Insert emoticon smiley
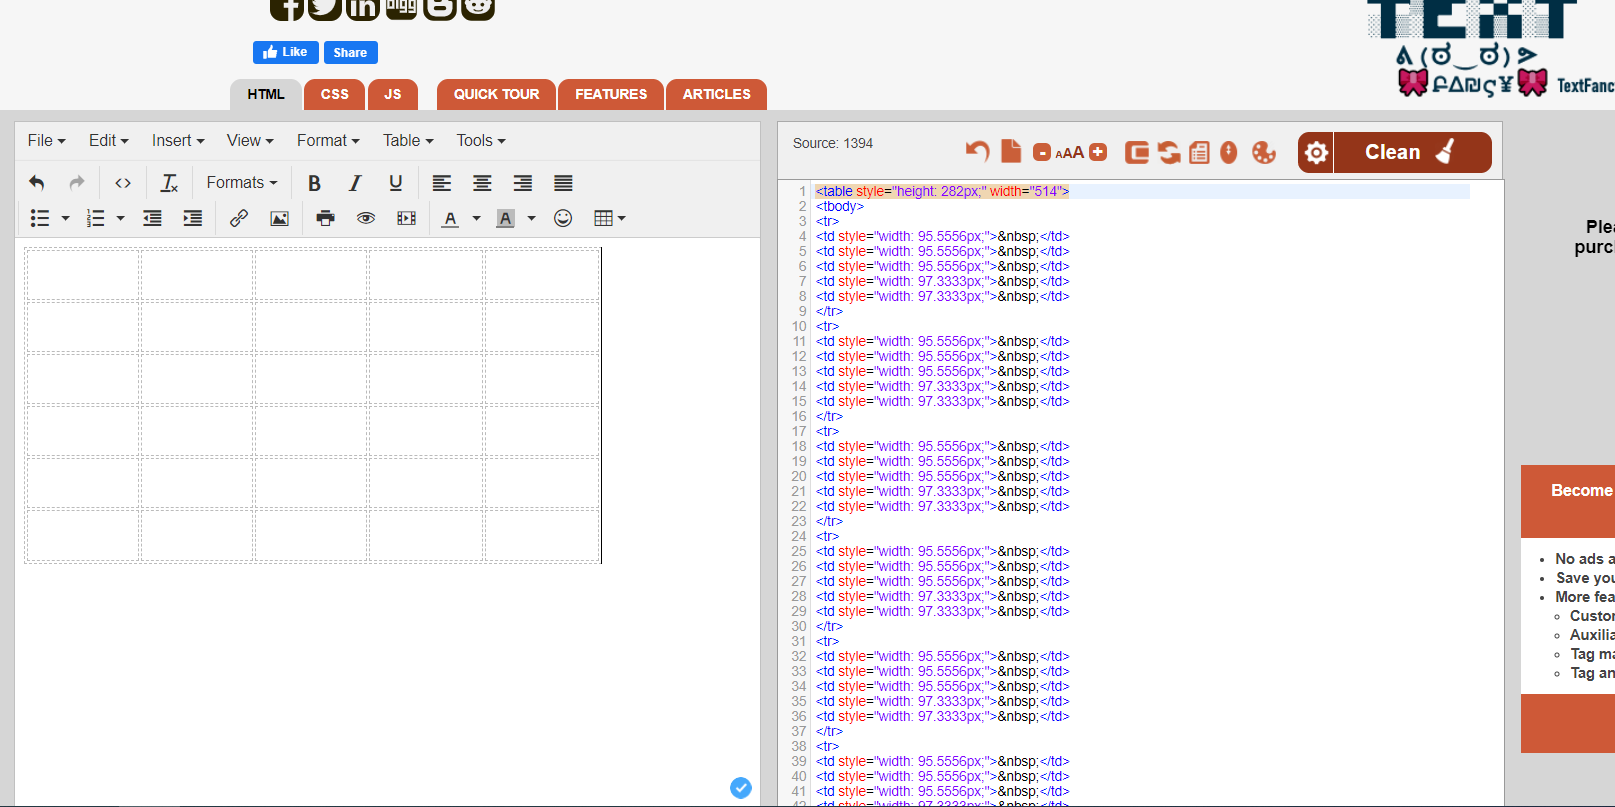 563,218
